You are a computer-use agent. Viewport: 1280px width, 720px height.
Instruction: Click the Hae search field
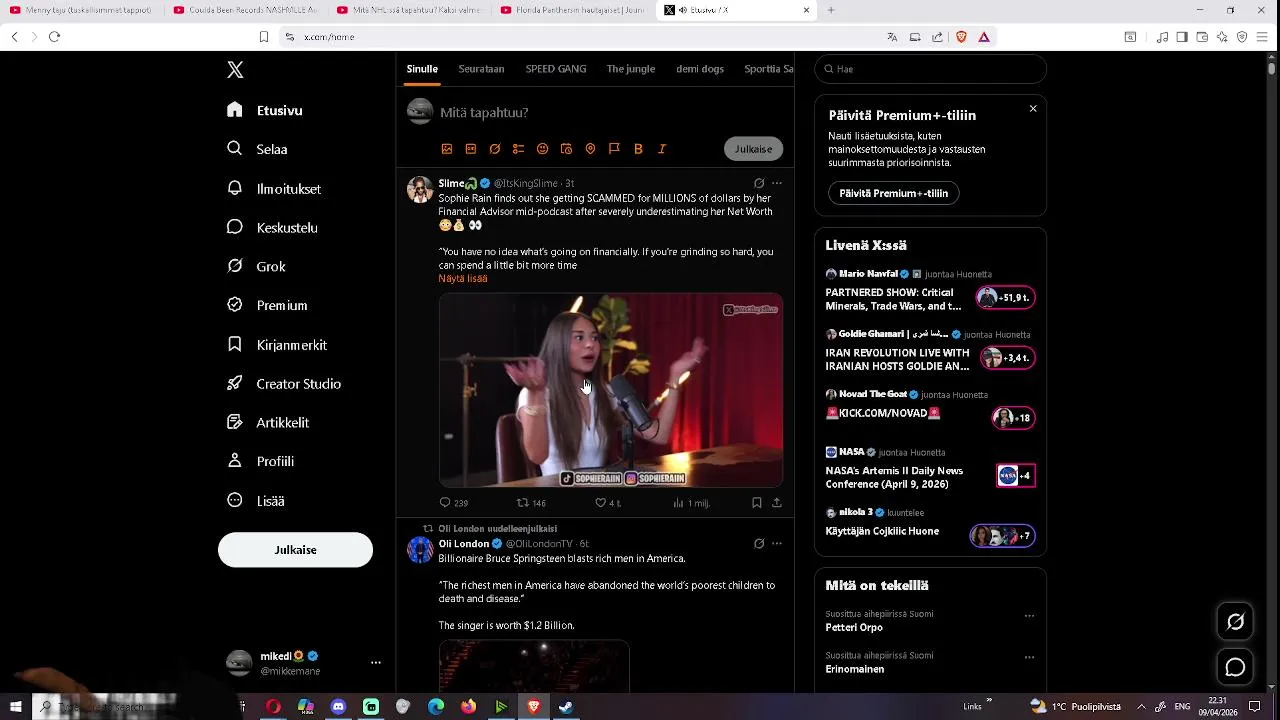(x=930, y=69)
